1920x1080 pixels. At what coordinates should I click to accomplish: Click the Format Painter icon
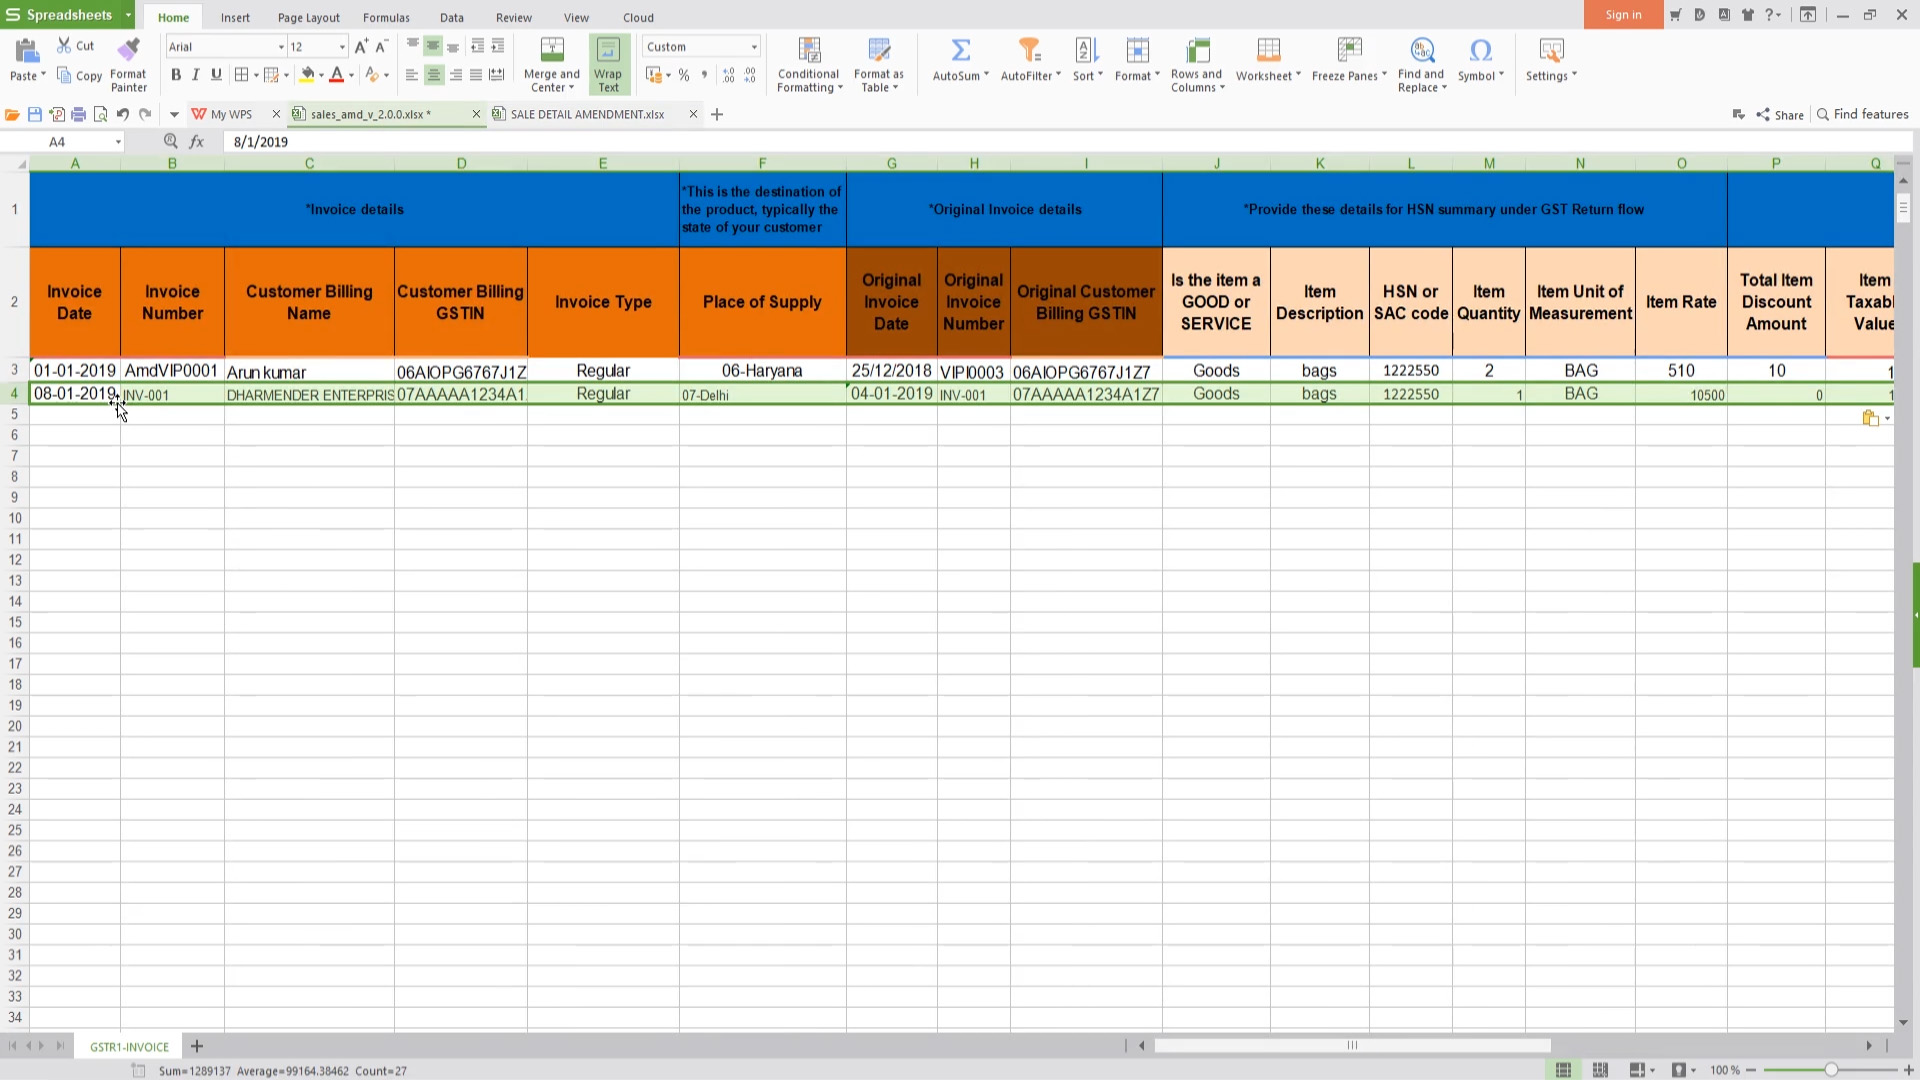128,50
